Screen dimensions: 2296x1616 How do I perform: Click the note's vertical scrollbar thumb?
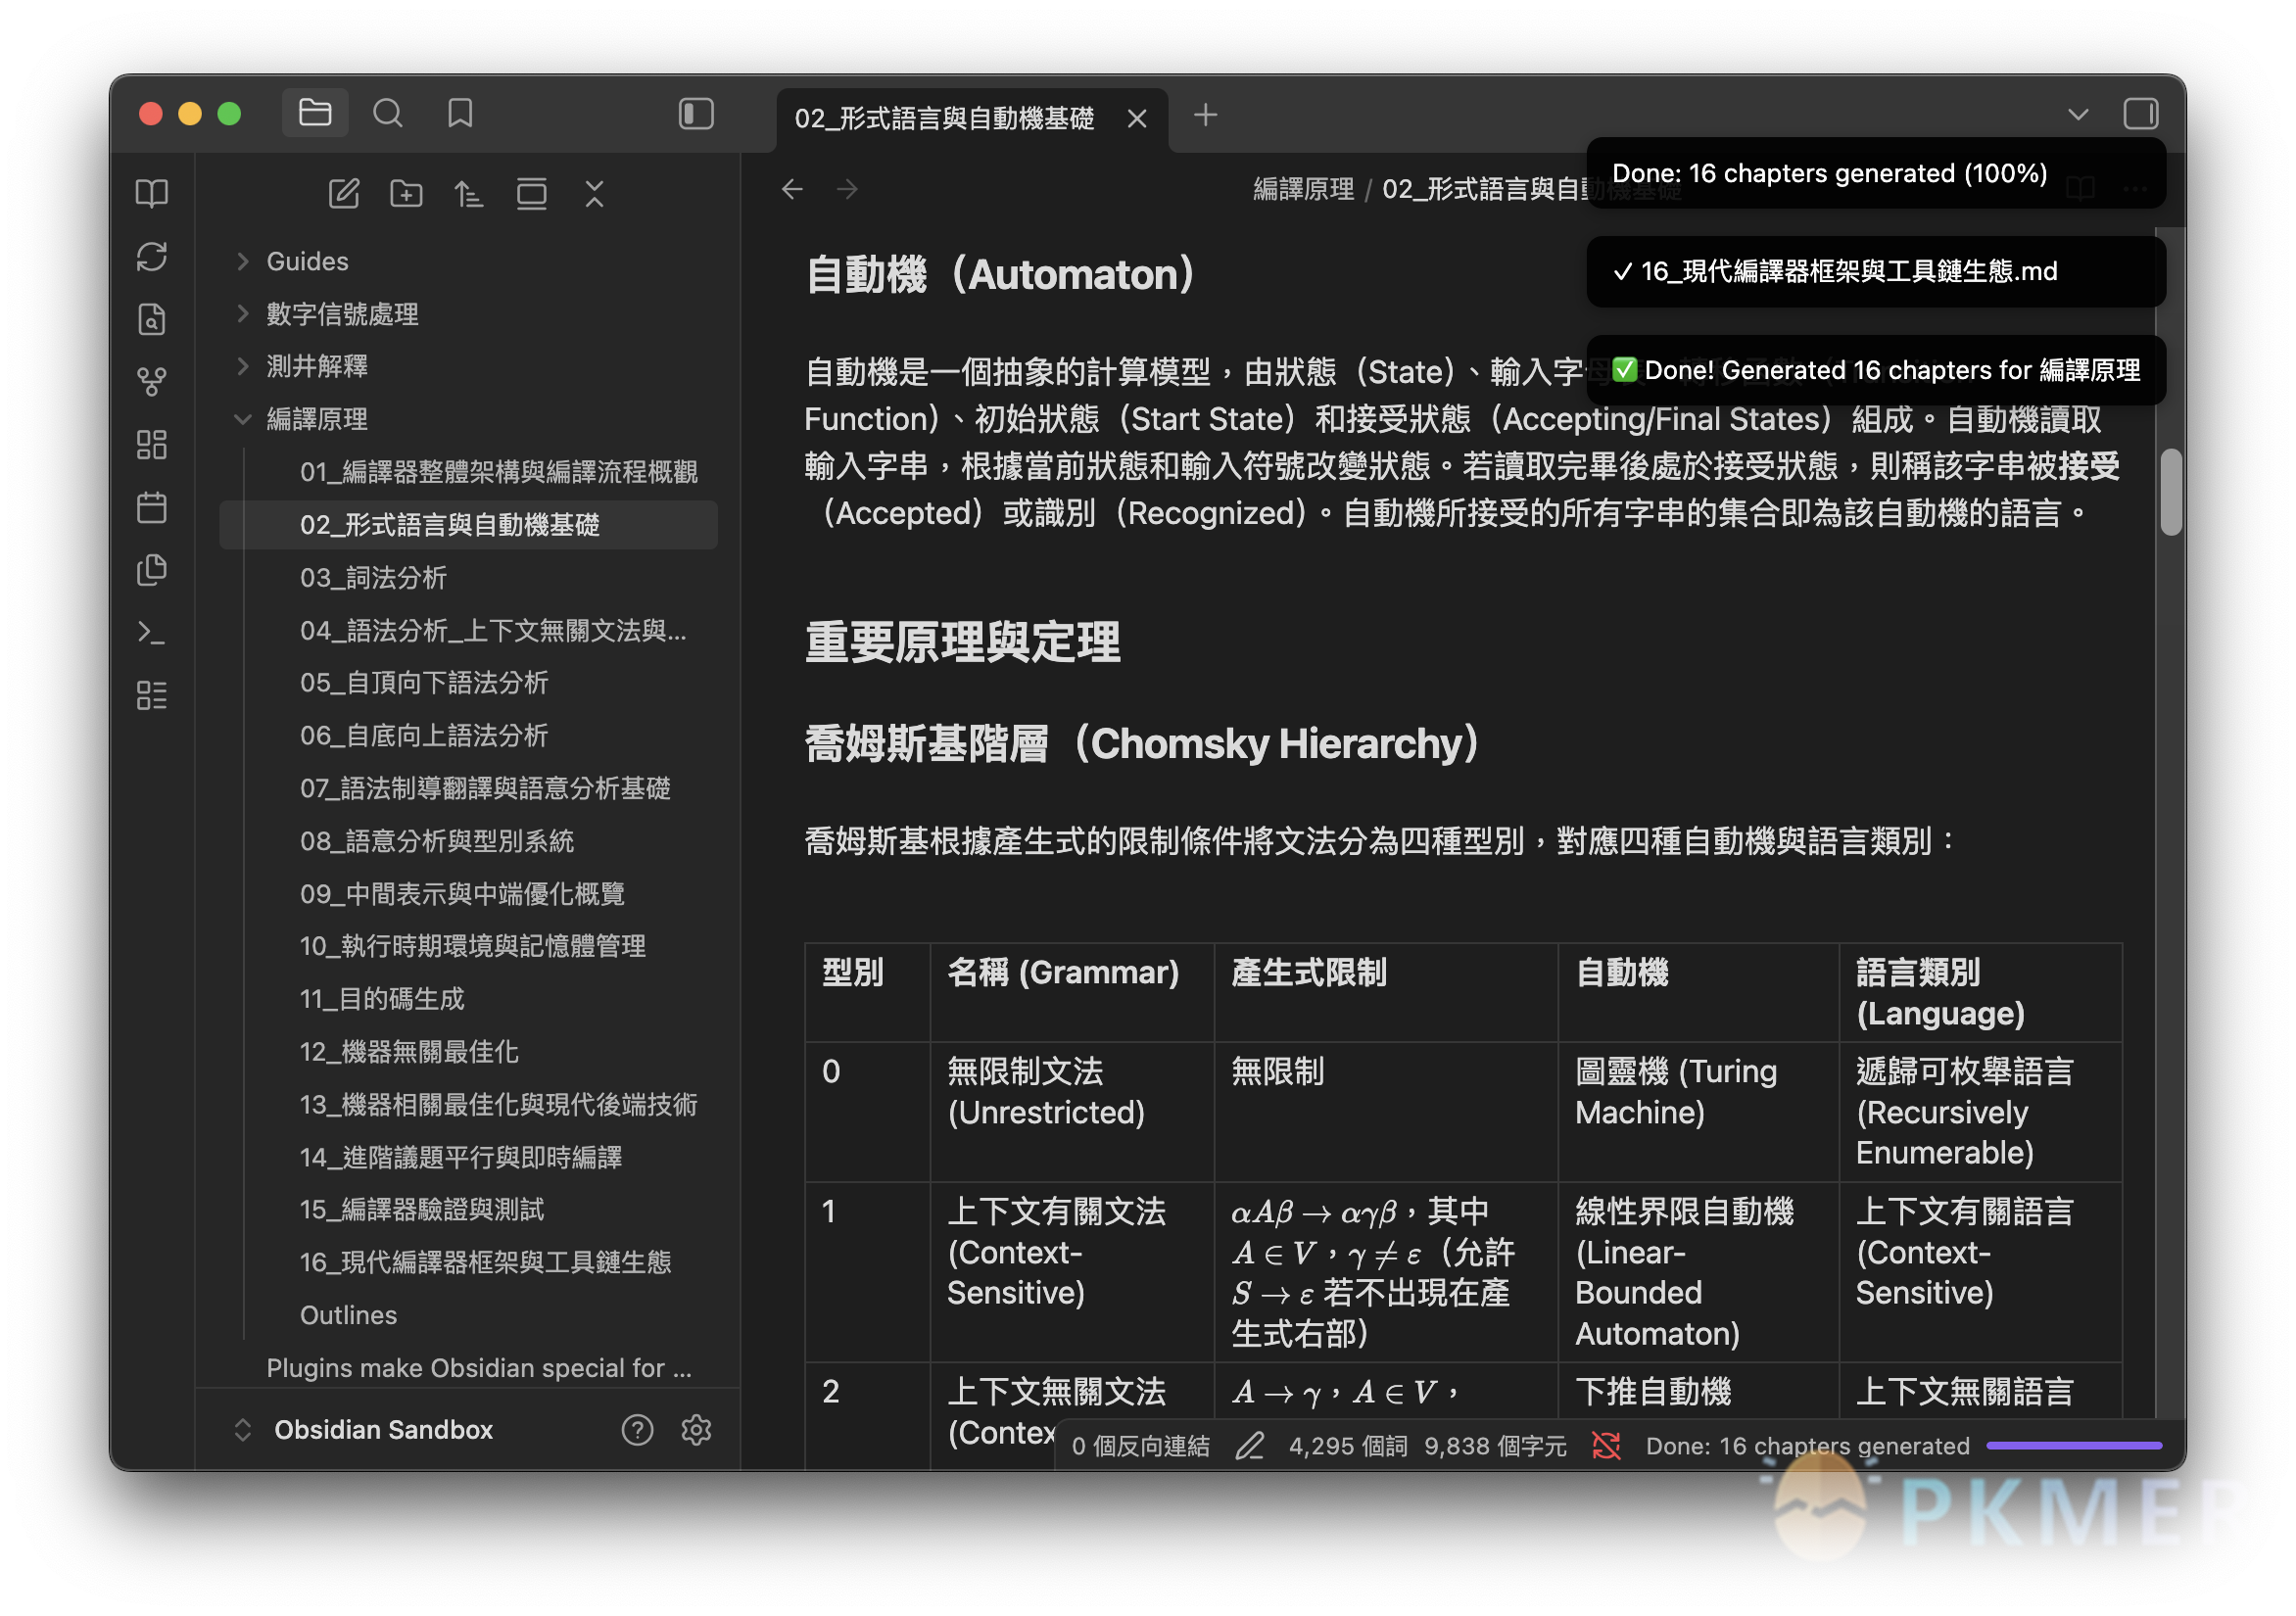[x=2170, y=493]
